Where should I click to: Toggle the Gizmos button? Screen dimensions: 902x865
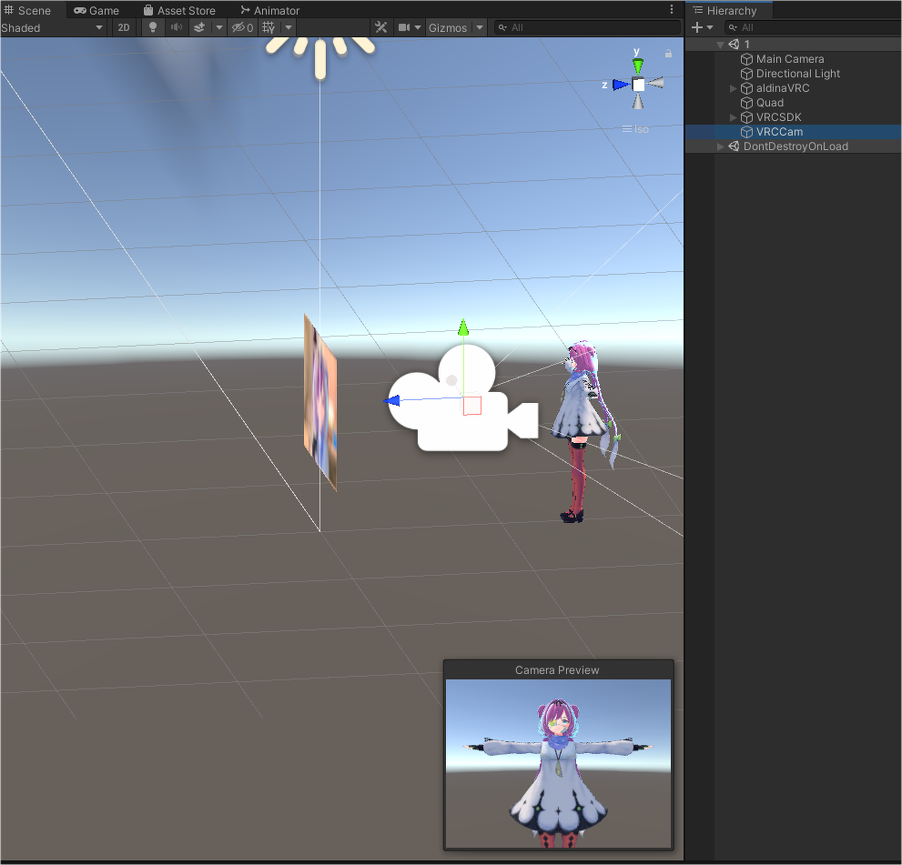tap(448, 27)
